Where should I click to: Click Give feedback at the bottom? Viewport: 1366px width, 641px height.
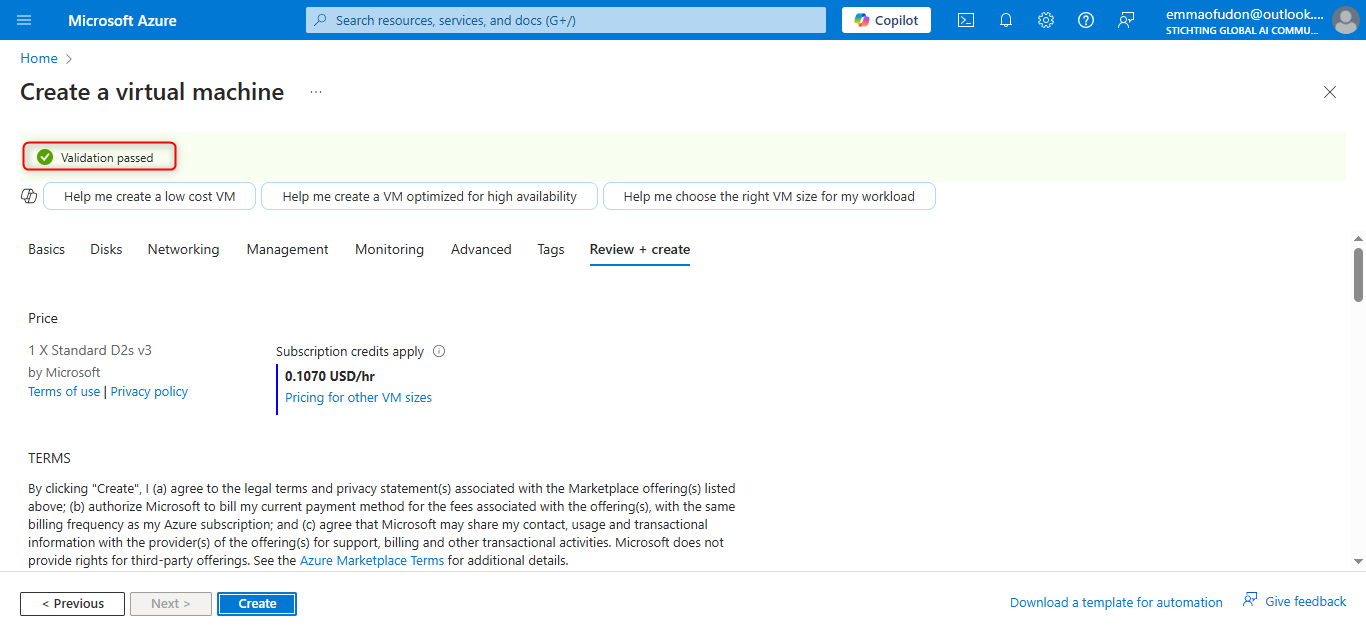pos(1294,602)
